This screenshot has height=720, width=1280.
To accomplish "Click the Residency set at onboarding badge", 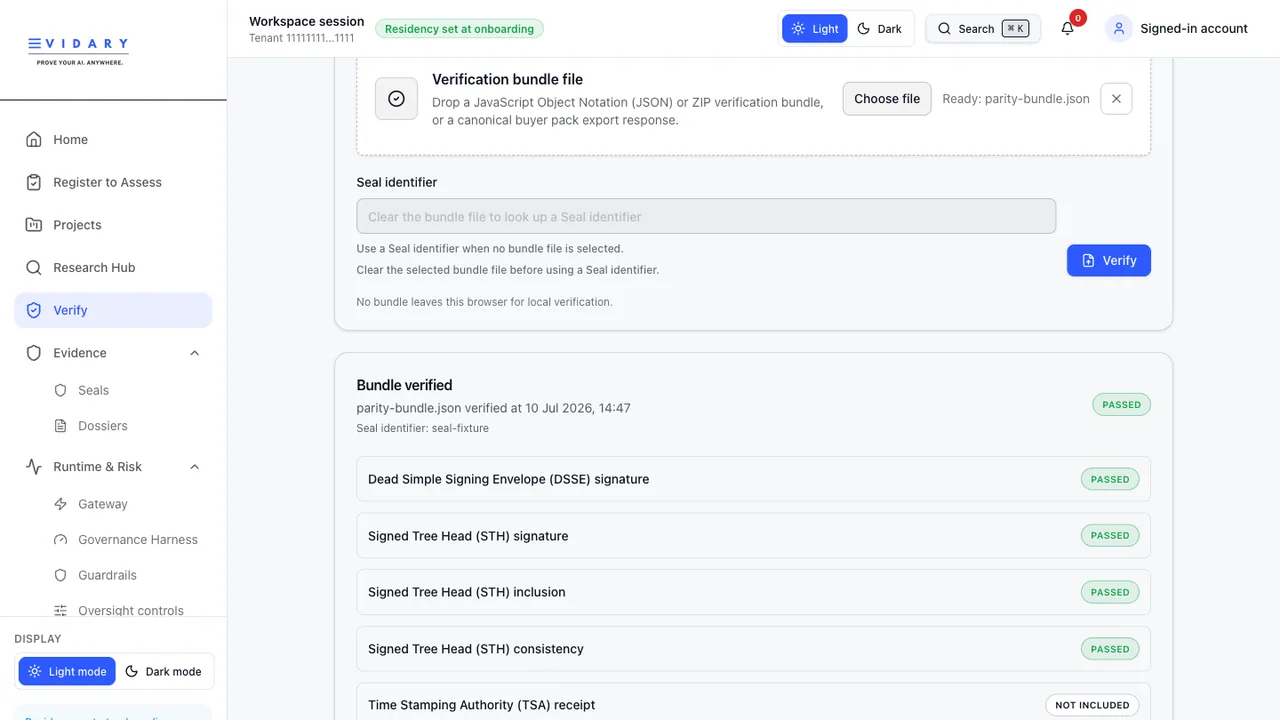I will click(460, 29).
